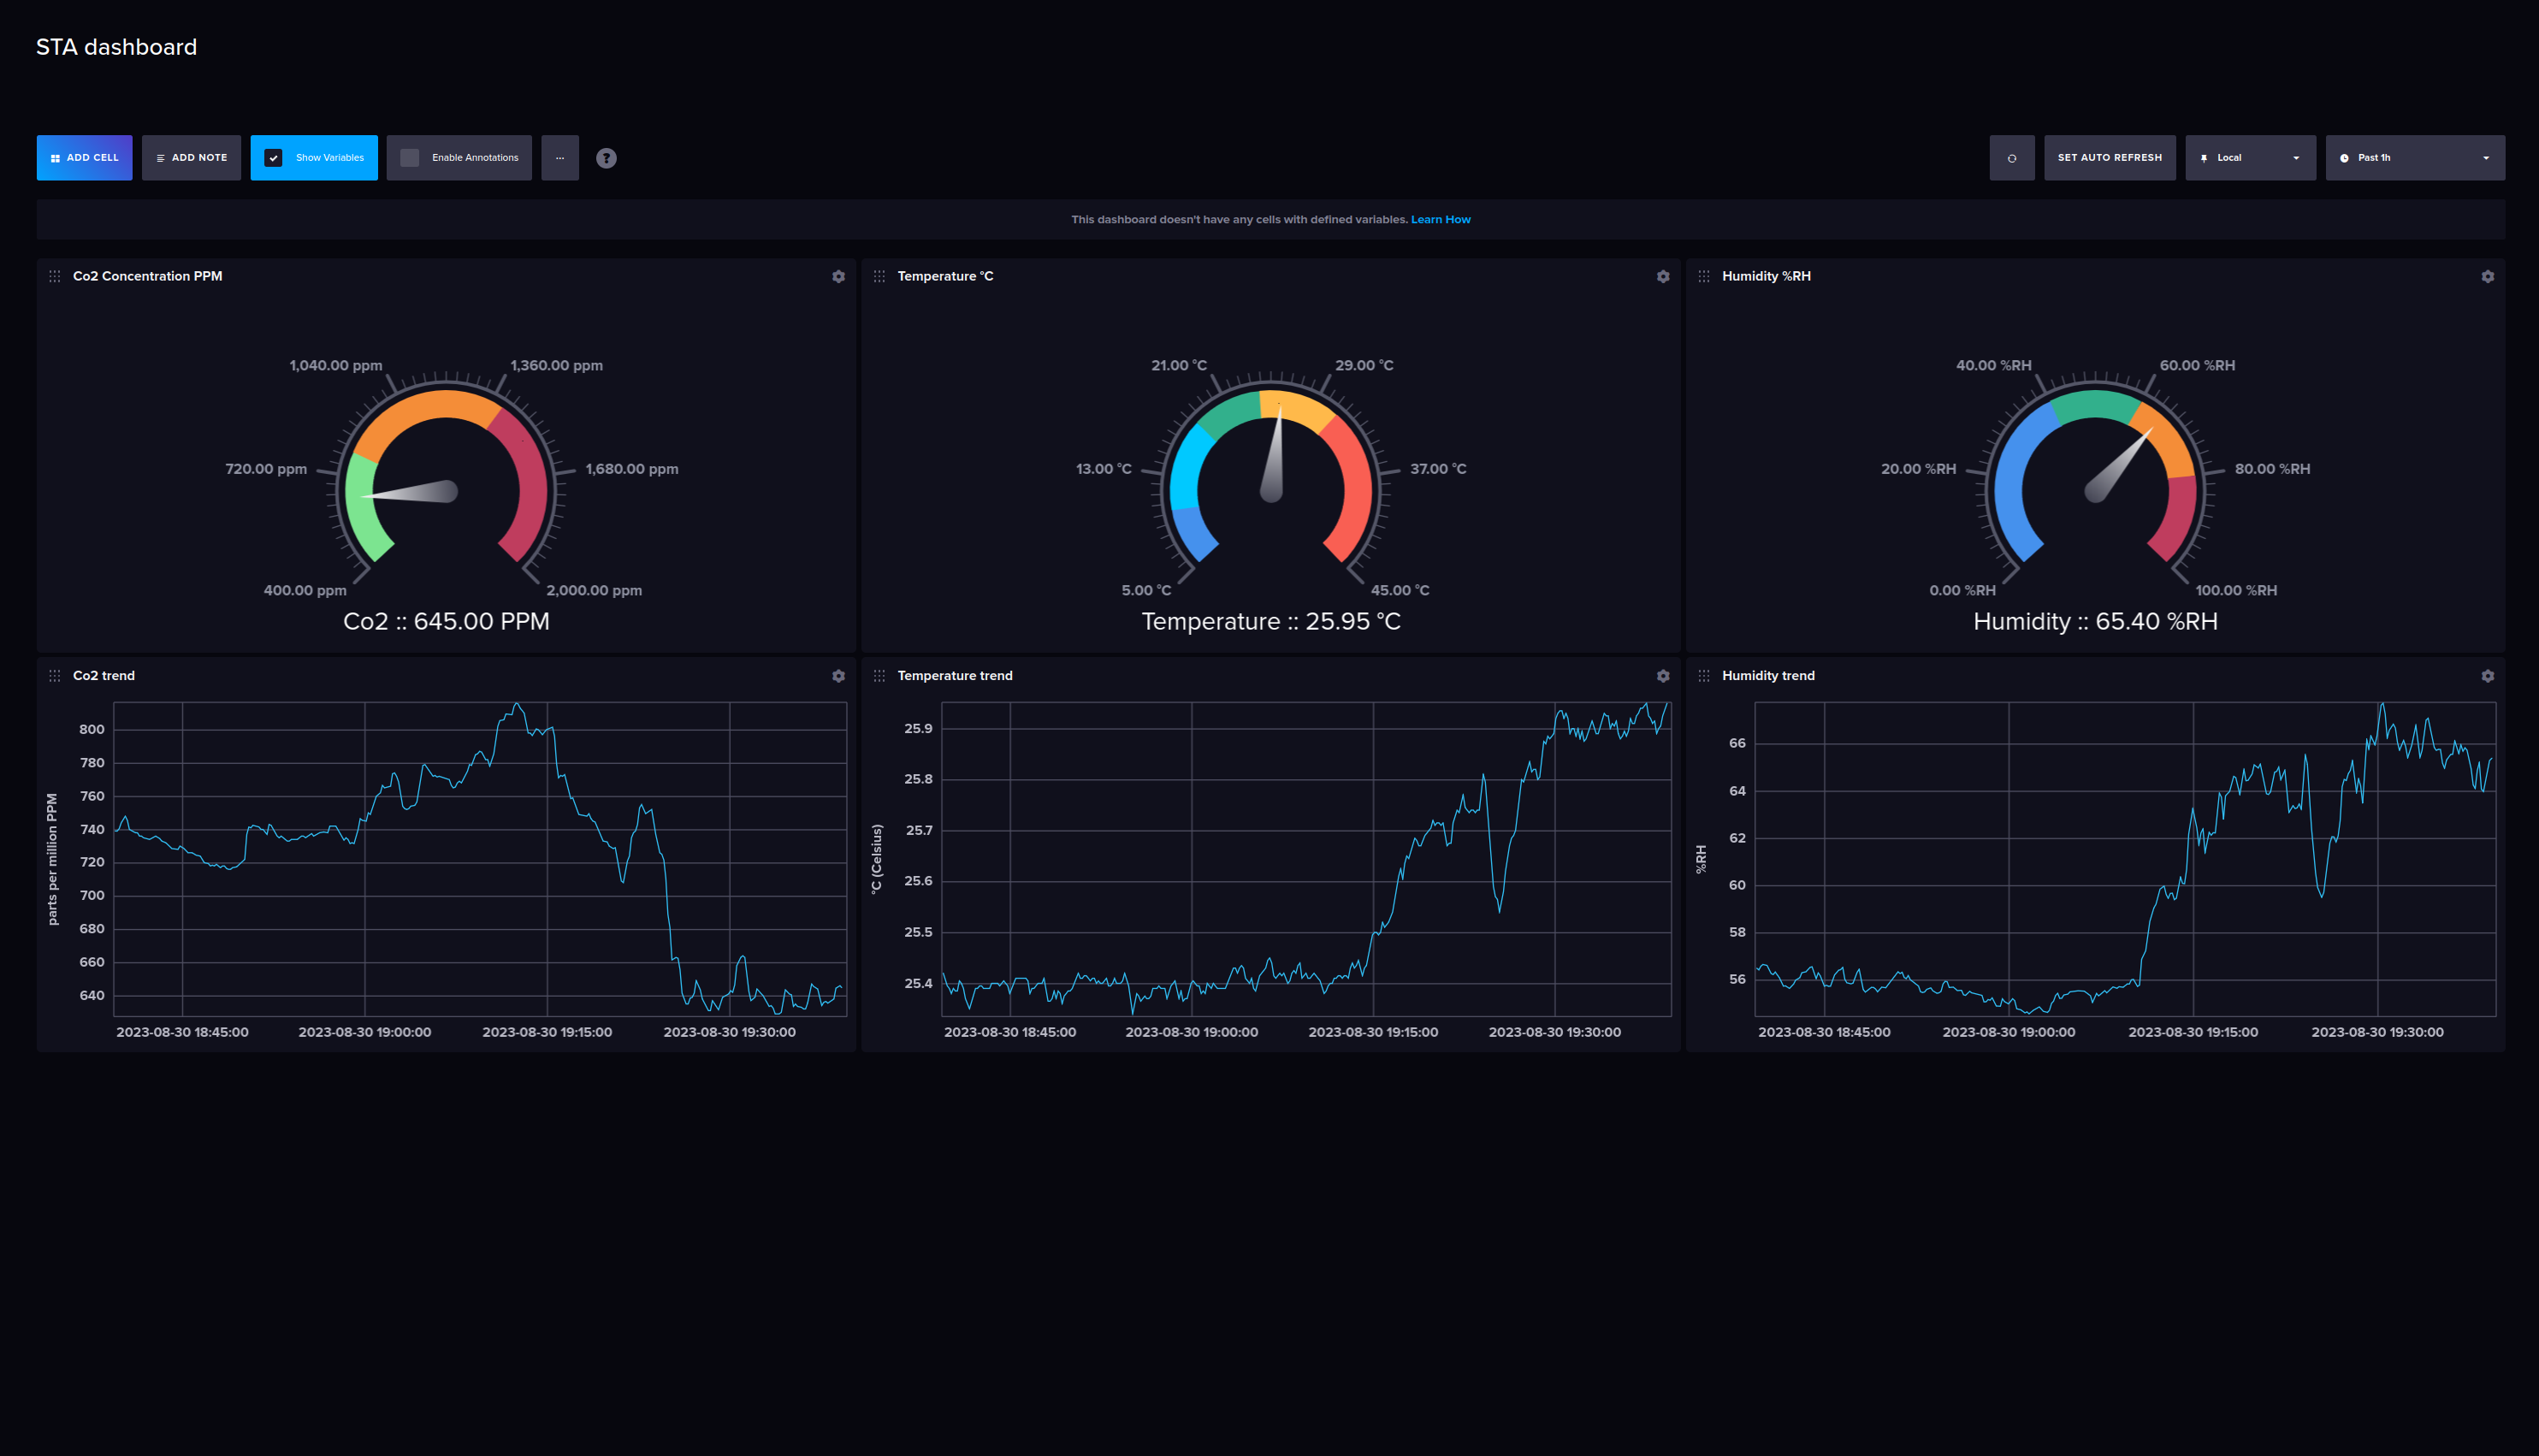Click the Co2 :: 645.00 PPM reading
This screenshot has width=2539, height=1456.
pyautogui.click(x=446, y=622)
